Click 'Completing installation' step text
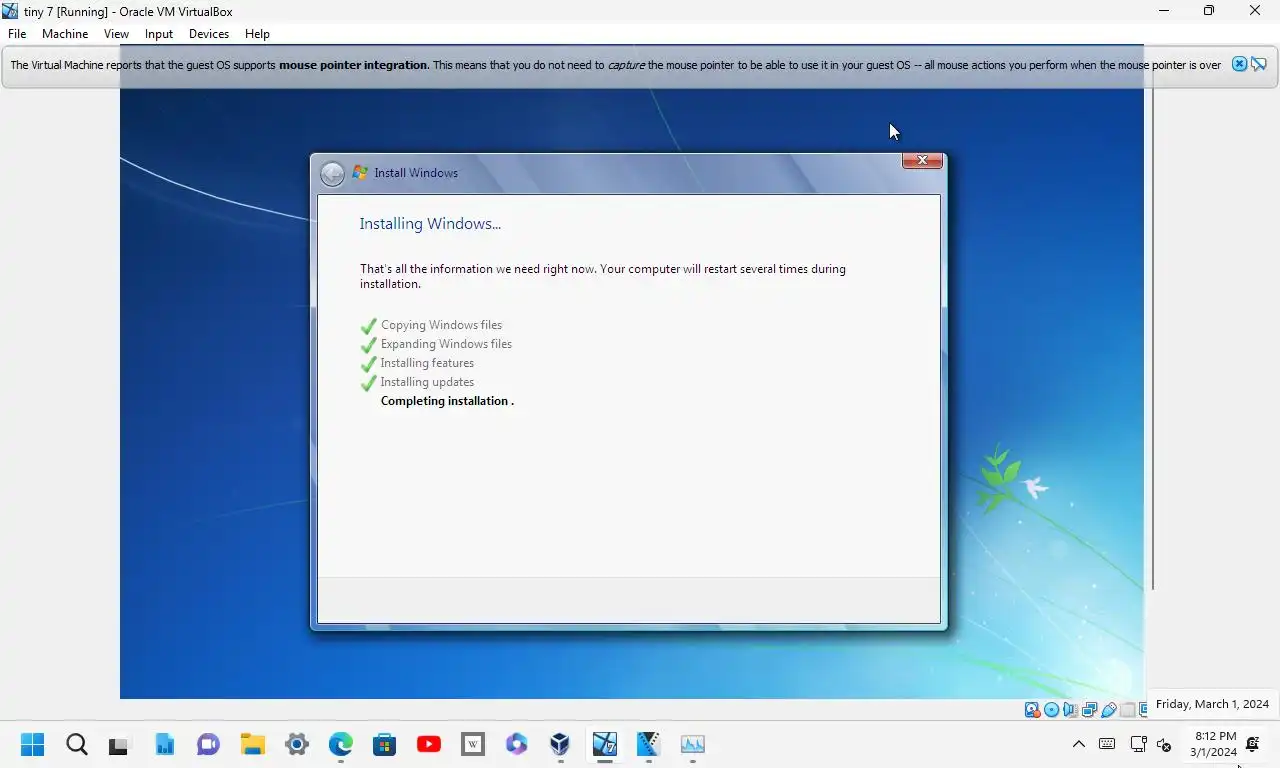 (x=445, y=401)
